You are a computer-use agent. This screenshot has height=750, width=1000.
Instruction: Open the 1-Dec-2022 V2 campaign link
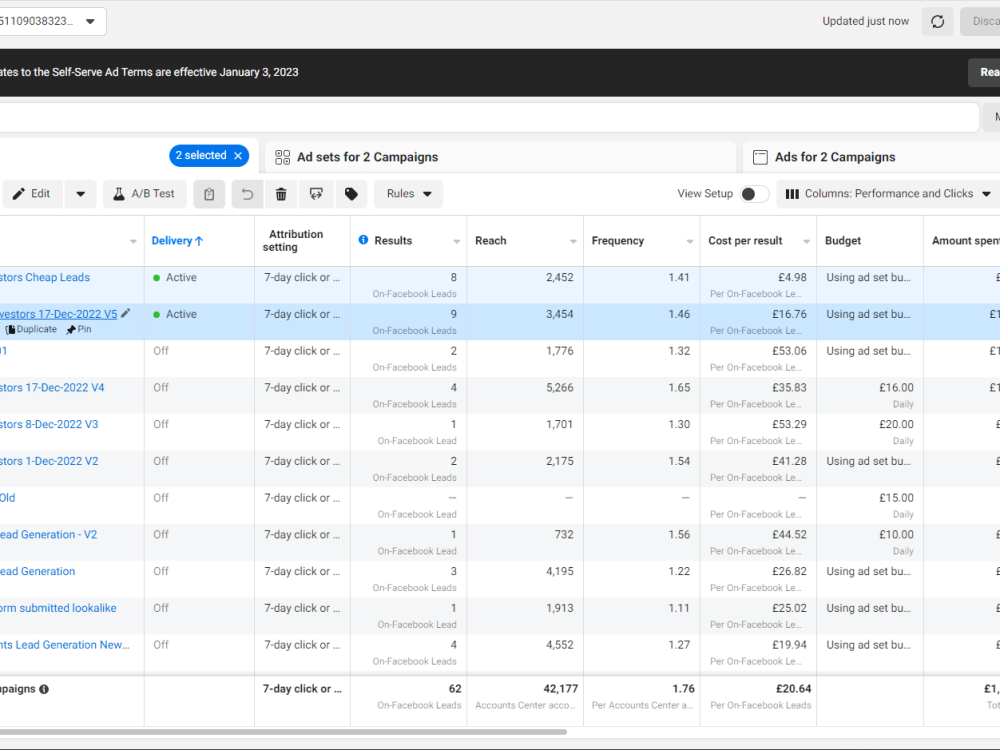(49, 461)
